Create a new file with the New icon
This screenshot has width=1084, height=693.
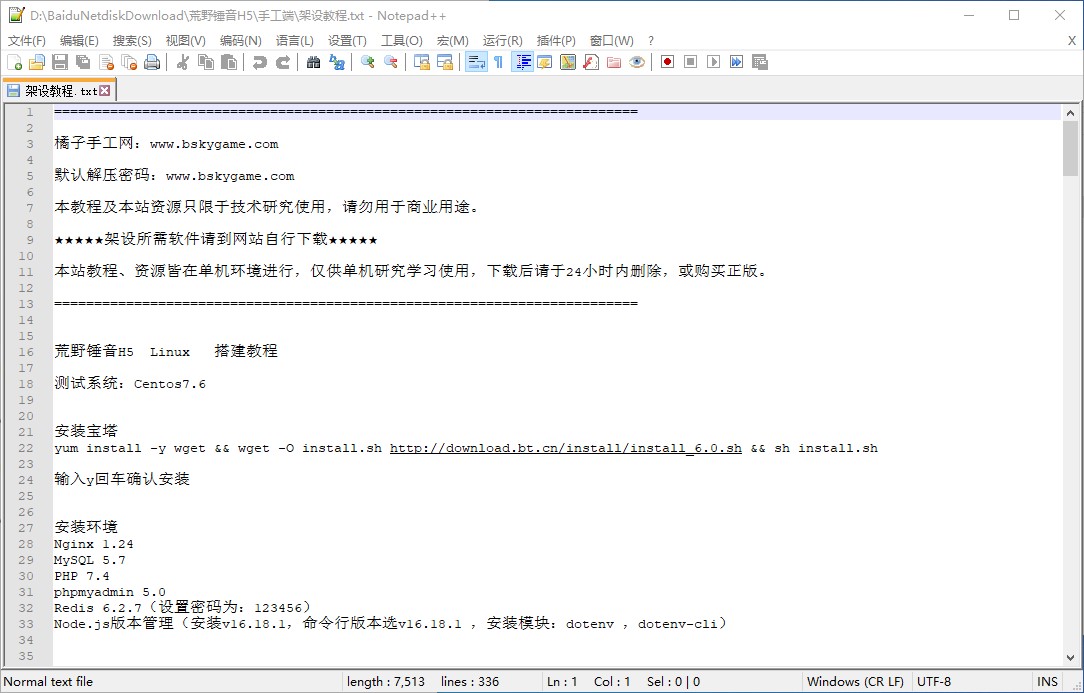coord(15,62)
